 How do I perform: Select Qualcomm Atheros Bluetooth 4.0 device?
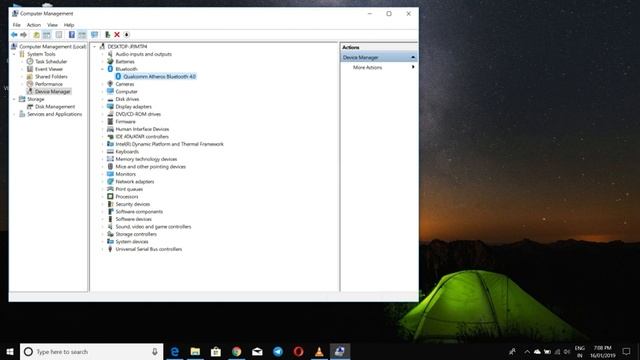pos(160,76)
